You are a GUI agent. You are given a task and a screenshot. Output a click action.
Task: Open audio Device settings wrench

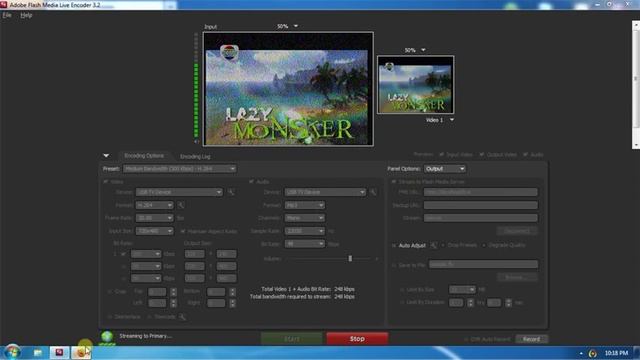pyautogui.click(x=373, y=192)
